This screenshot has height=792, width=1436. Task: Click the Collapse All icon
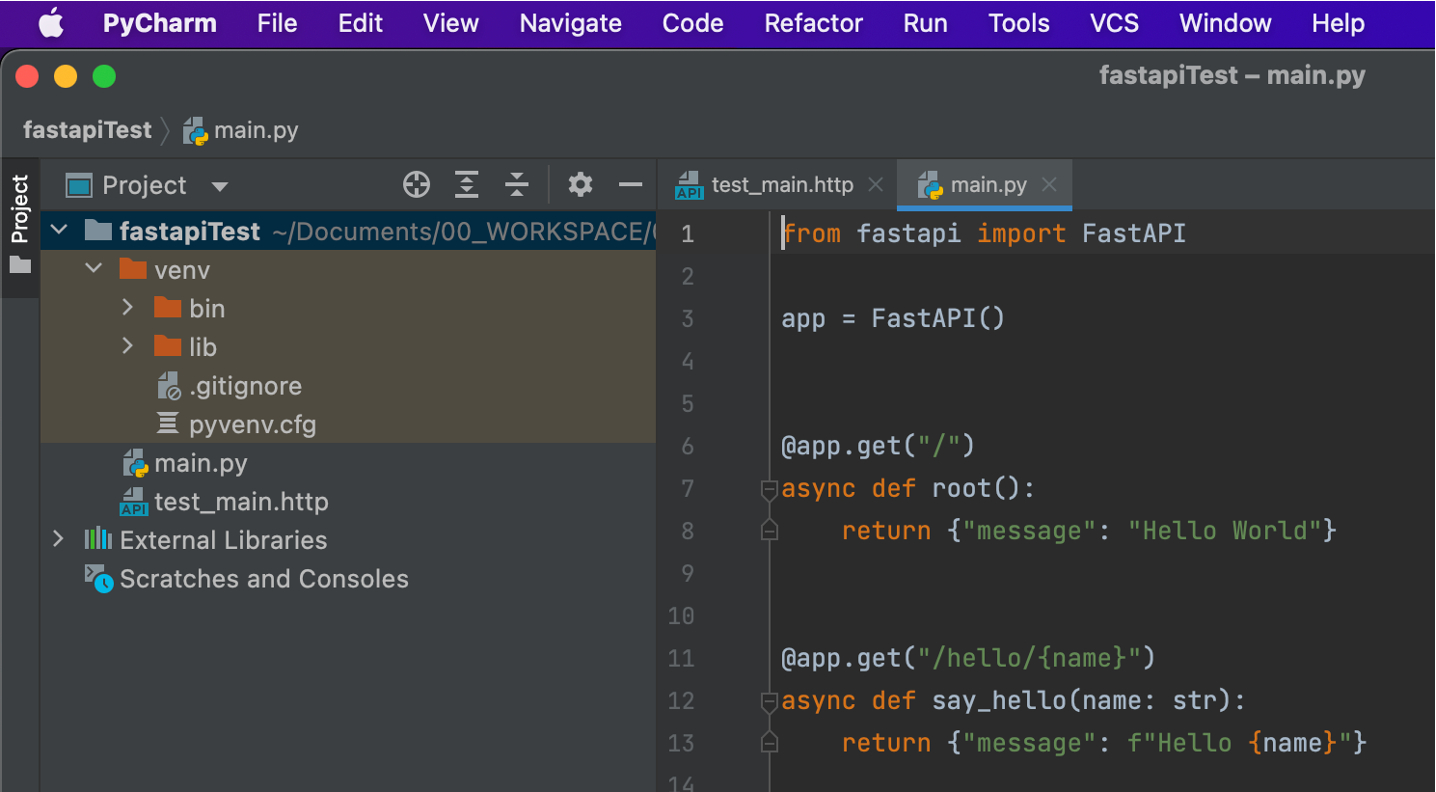[516, 184]
